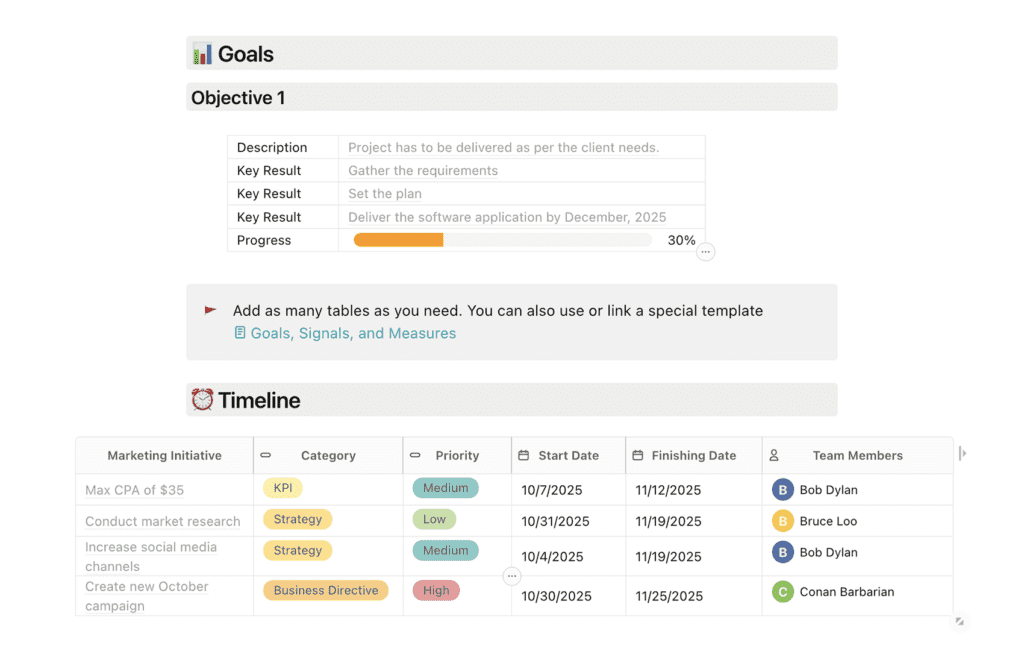Click the select icon in Priority header
Screen dimensions: 1024x663
[x=415, y=456]
